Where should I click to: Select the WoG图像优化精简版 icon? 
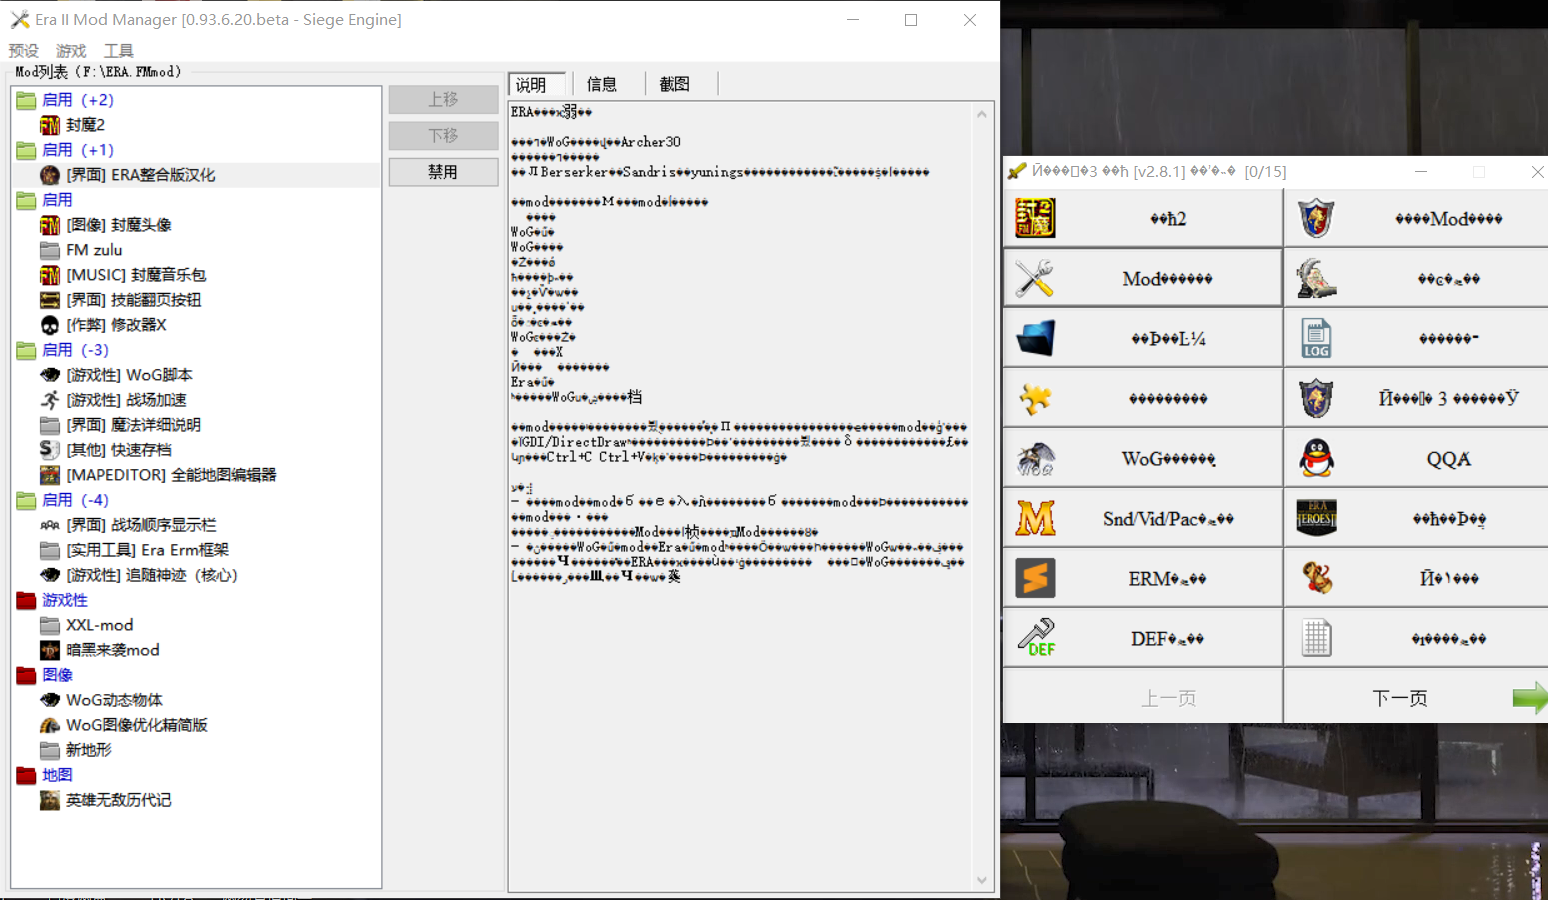point(50,725)
